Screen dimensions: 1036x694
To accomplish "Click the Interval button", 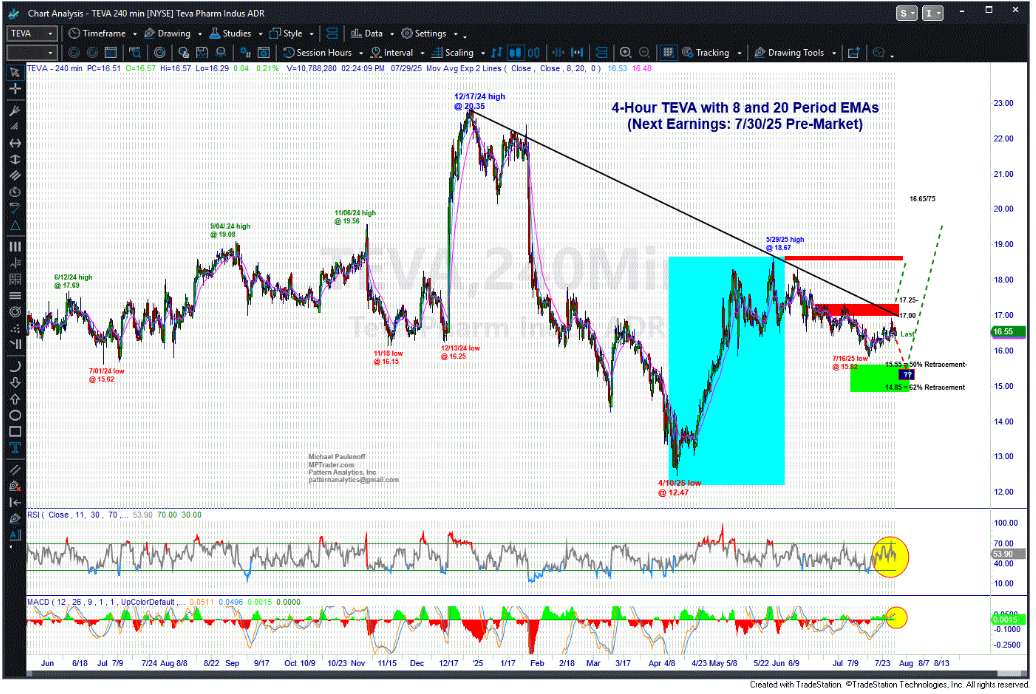I will [392, 53].
